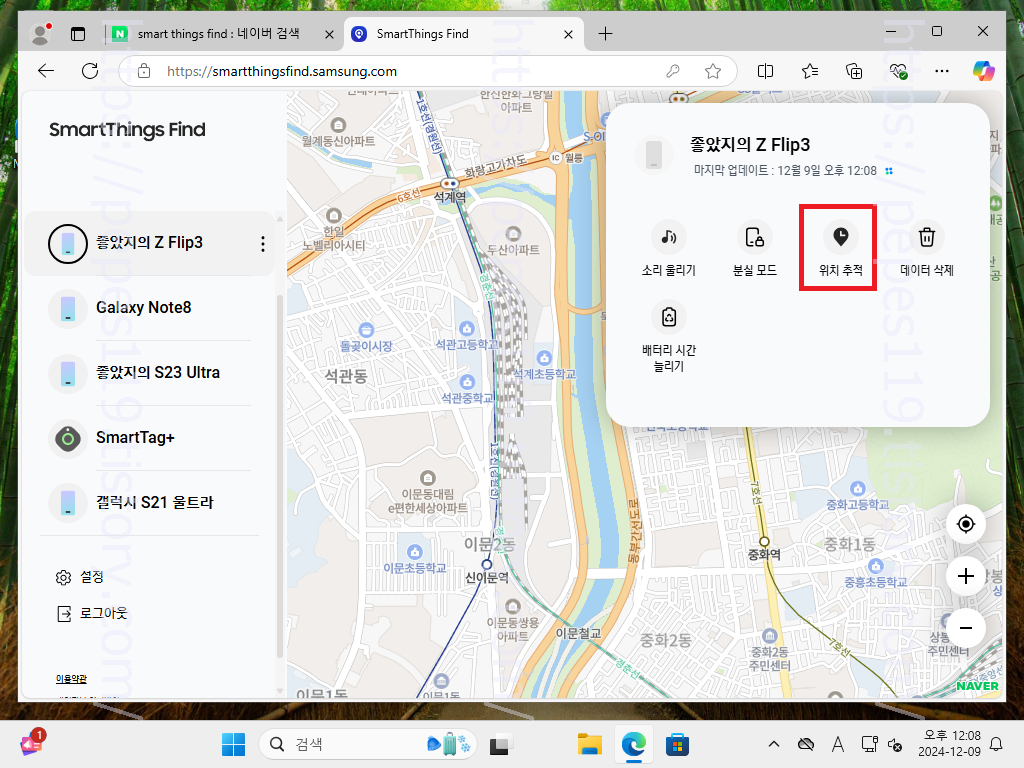
Task: Open Settings (설정) in sidebar
Action: tap(80, 577)
